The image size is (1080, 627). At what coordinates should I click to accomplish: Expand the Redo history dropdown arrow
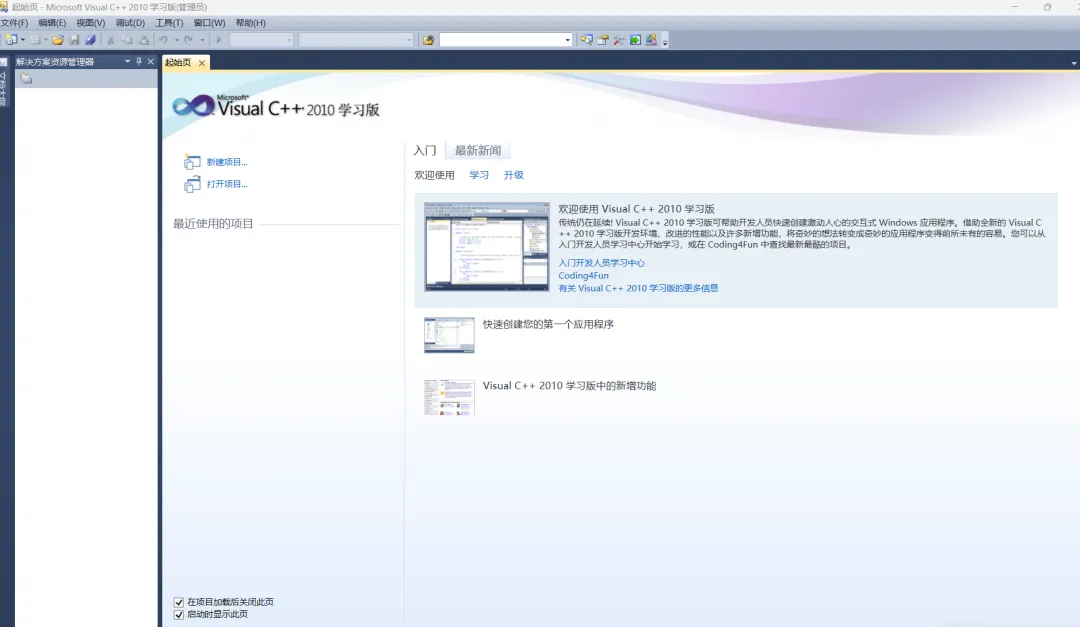pyautogui.click(x=202, y=40)
